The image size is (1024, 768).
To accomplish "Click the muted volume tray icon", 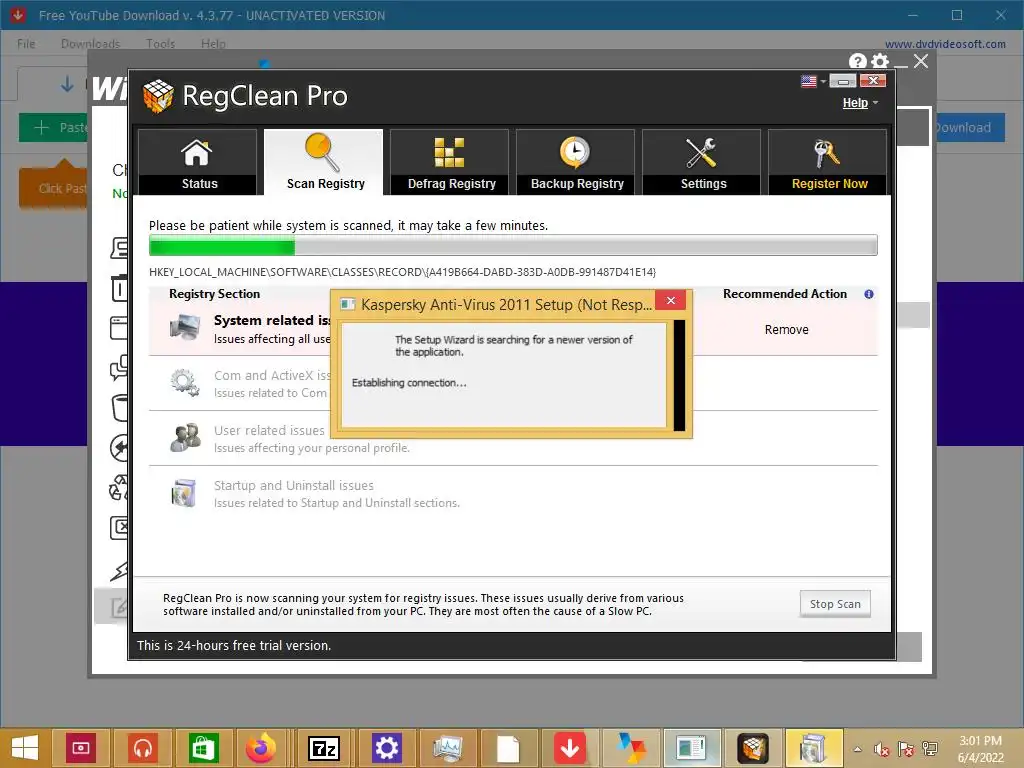I will [882, 749].
